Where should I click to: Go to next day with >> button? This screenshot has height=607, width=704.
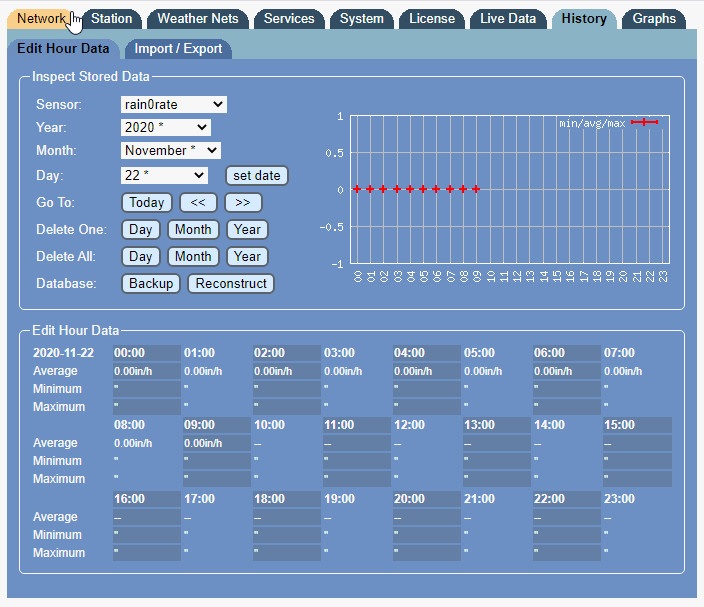pos(243,202)
